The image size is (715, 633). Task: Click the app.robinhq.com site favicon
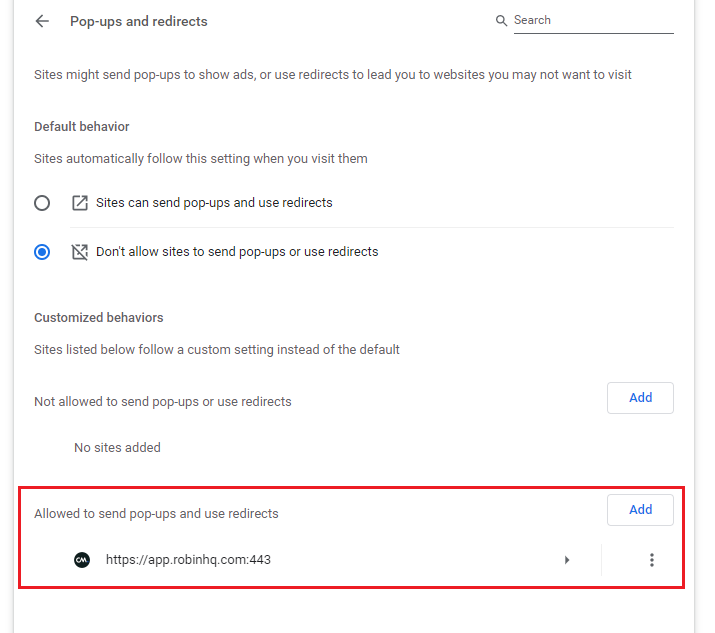pyautogui.click(x=82, y=560)
